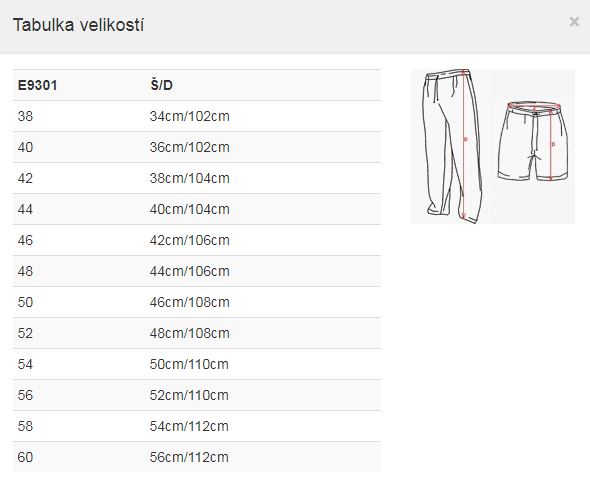Select the Š/D column header
590x484 pixels.
coord(161,85)
